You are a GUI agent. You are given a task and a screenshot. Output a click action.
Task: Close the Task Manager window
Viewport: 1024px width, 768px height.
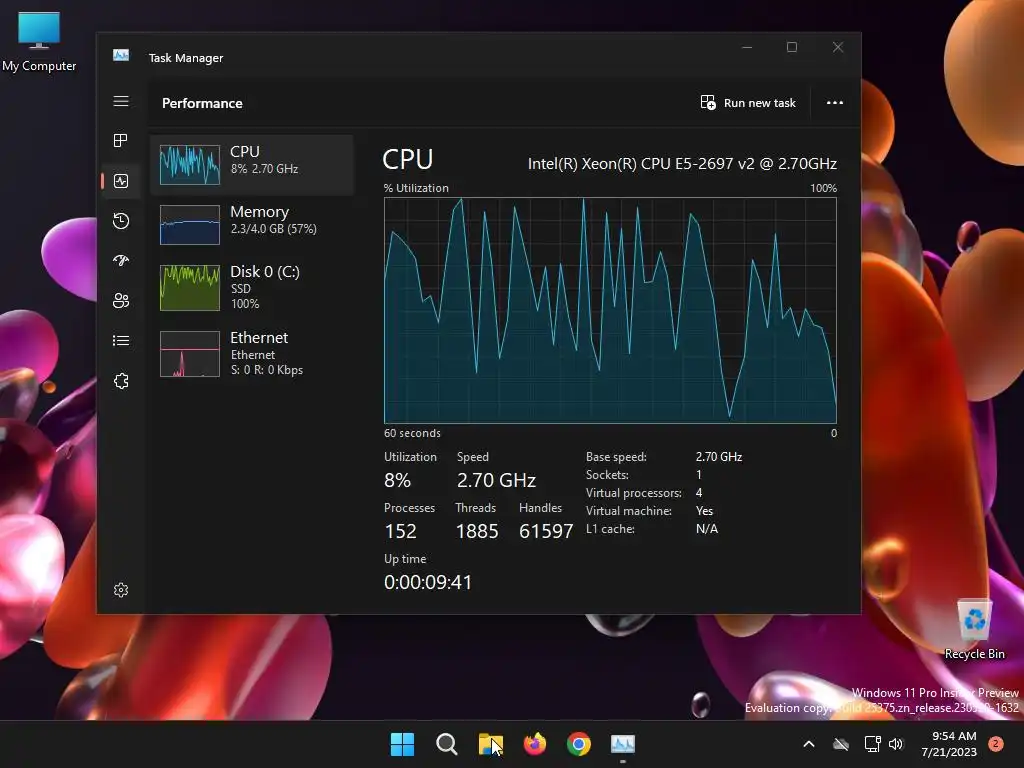838,47
